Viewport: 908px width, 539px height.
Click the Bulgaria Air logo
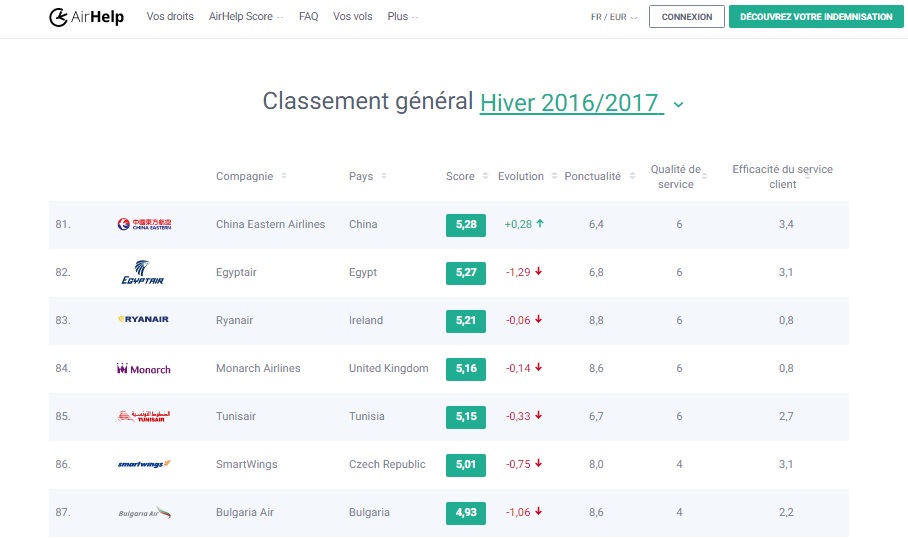point(144,512)
